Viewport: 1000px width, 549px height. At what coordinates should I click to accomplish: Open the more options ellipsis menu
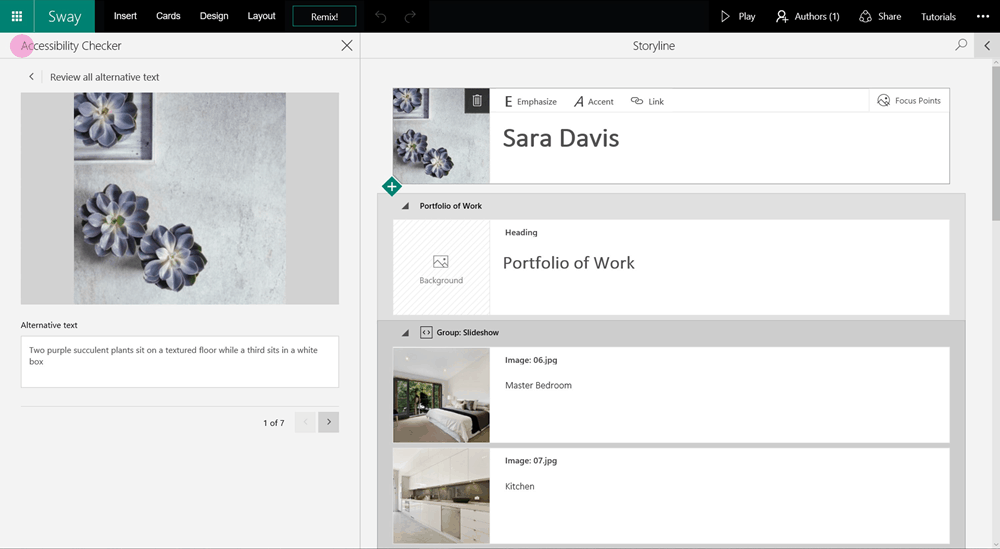click(982, 16)
